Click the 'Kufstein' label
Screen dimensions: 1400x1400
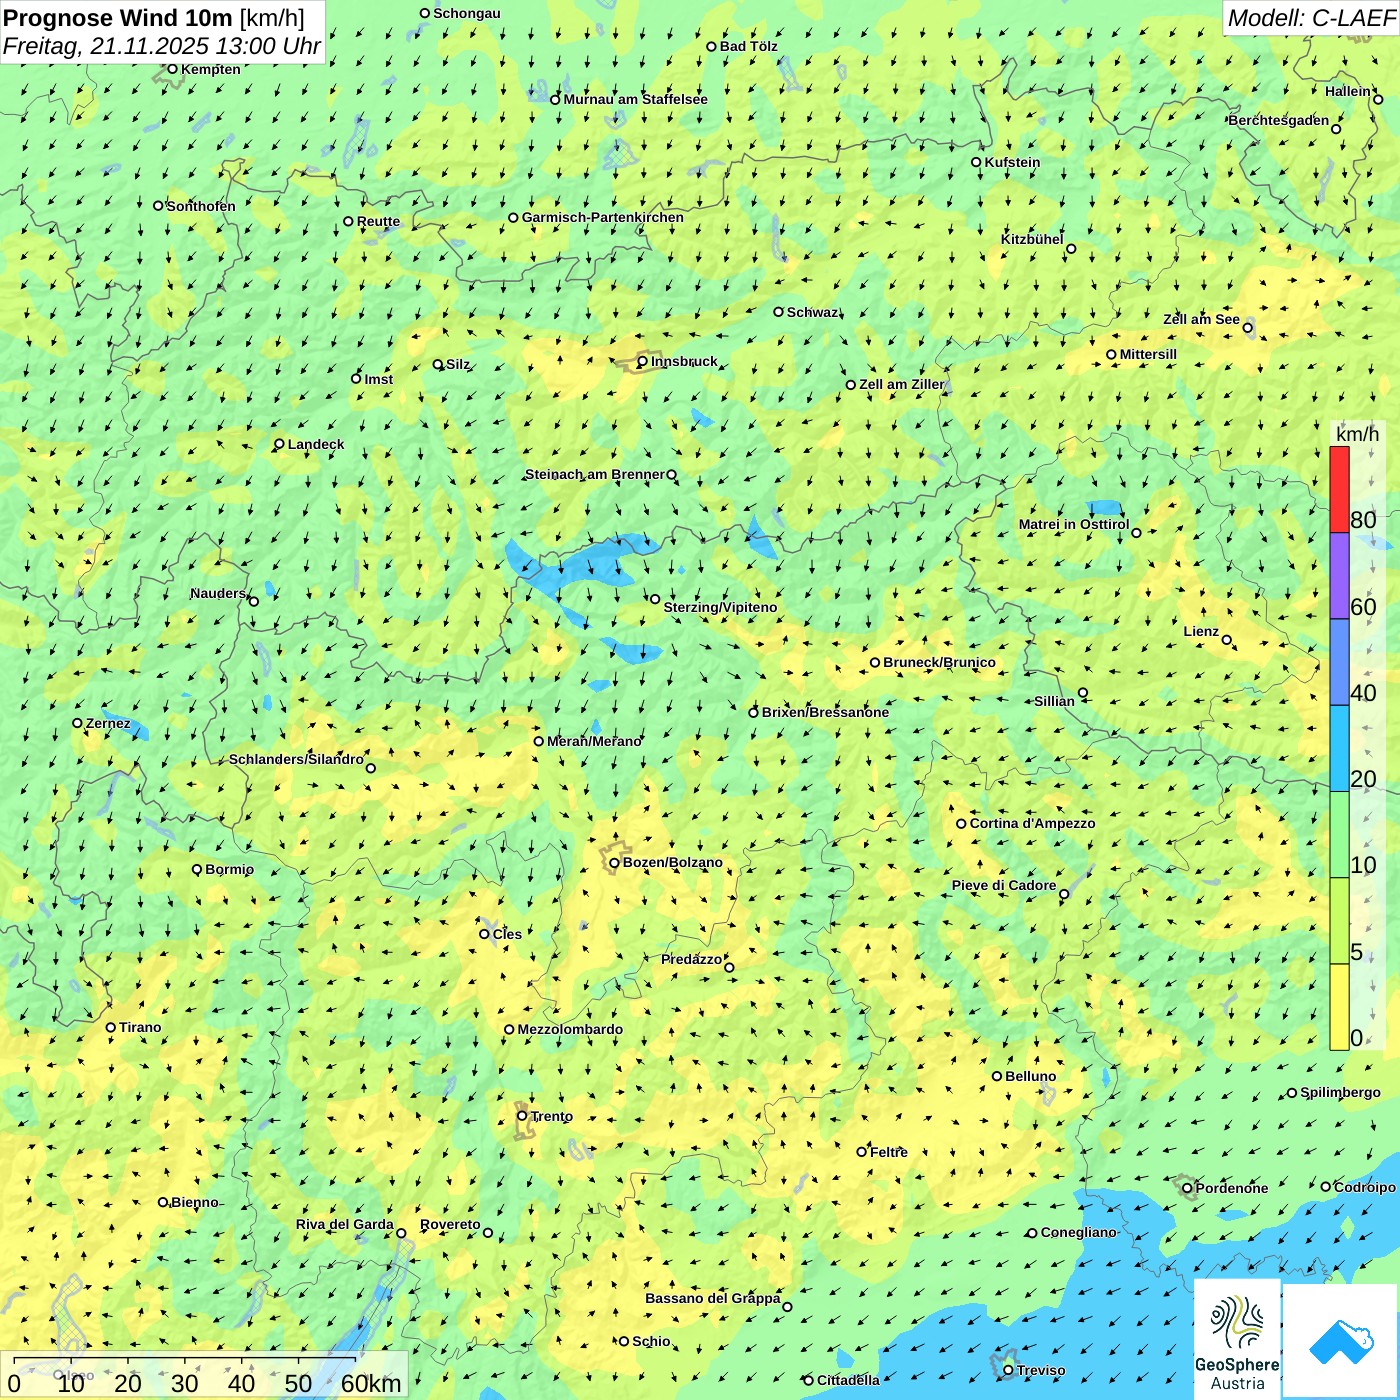coord(1013,162)
